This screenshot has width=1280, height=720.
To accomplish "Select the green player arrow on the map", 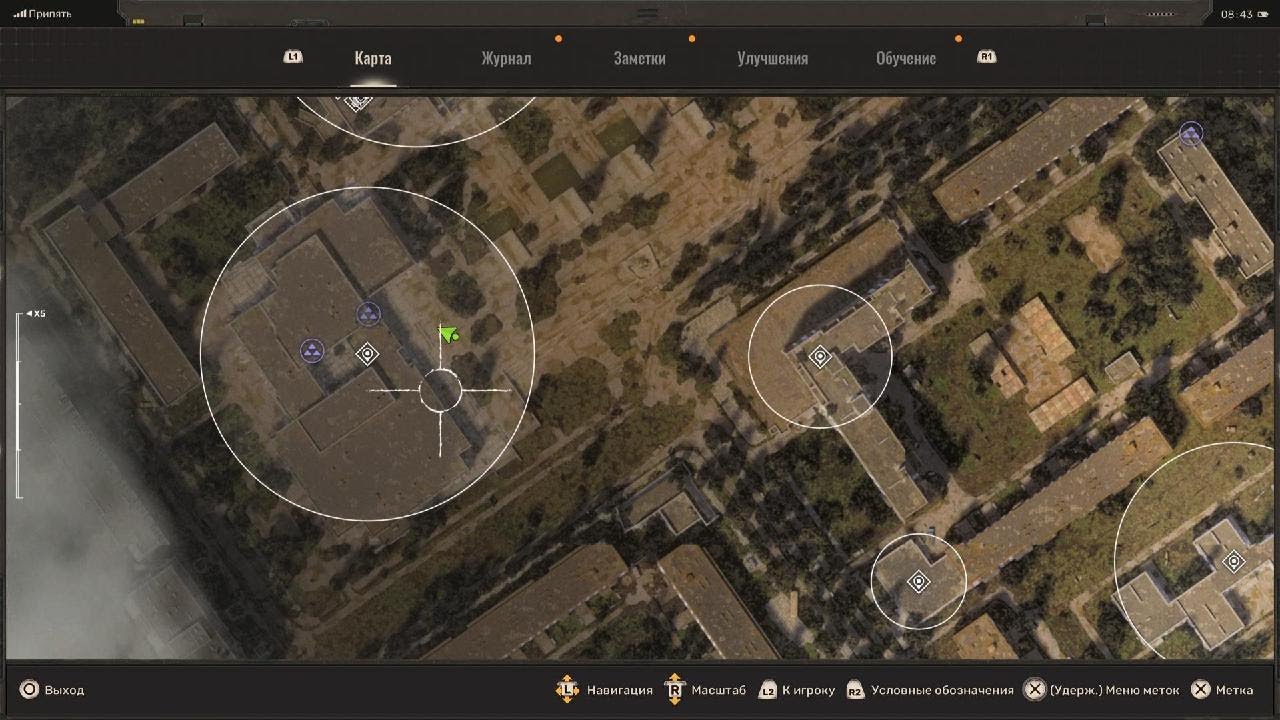I will pyautogui.click(x=447, y=334).
